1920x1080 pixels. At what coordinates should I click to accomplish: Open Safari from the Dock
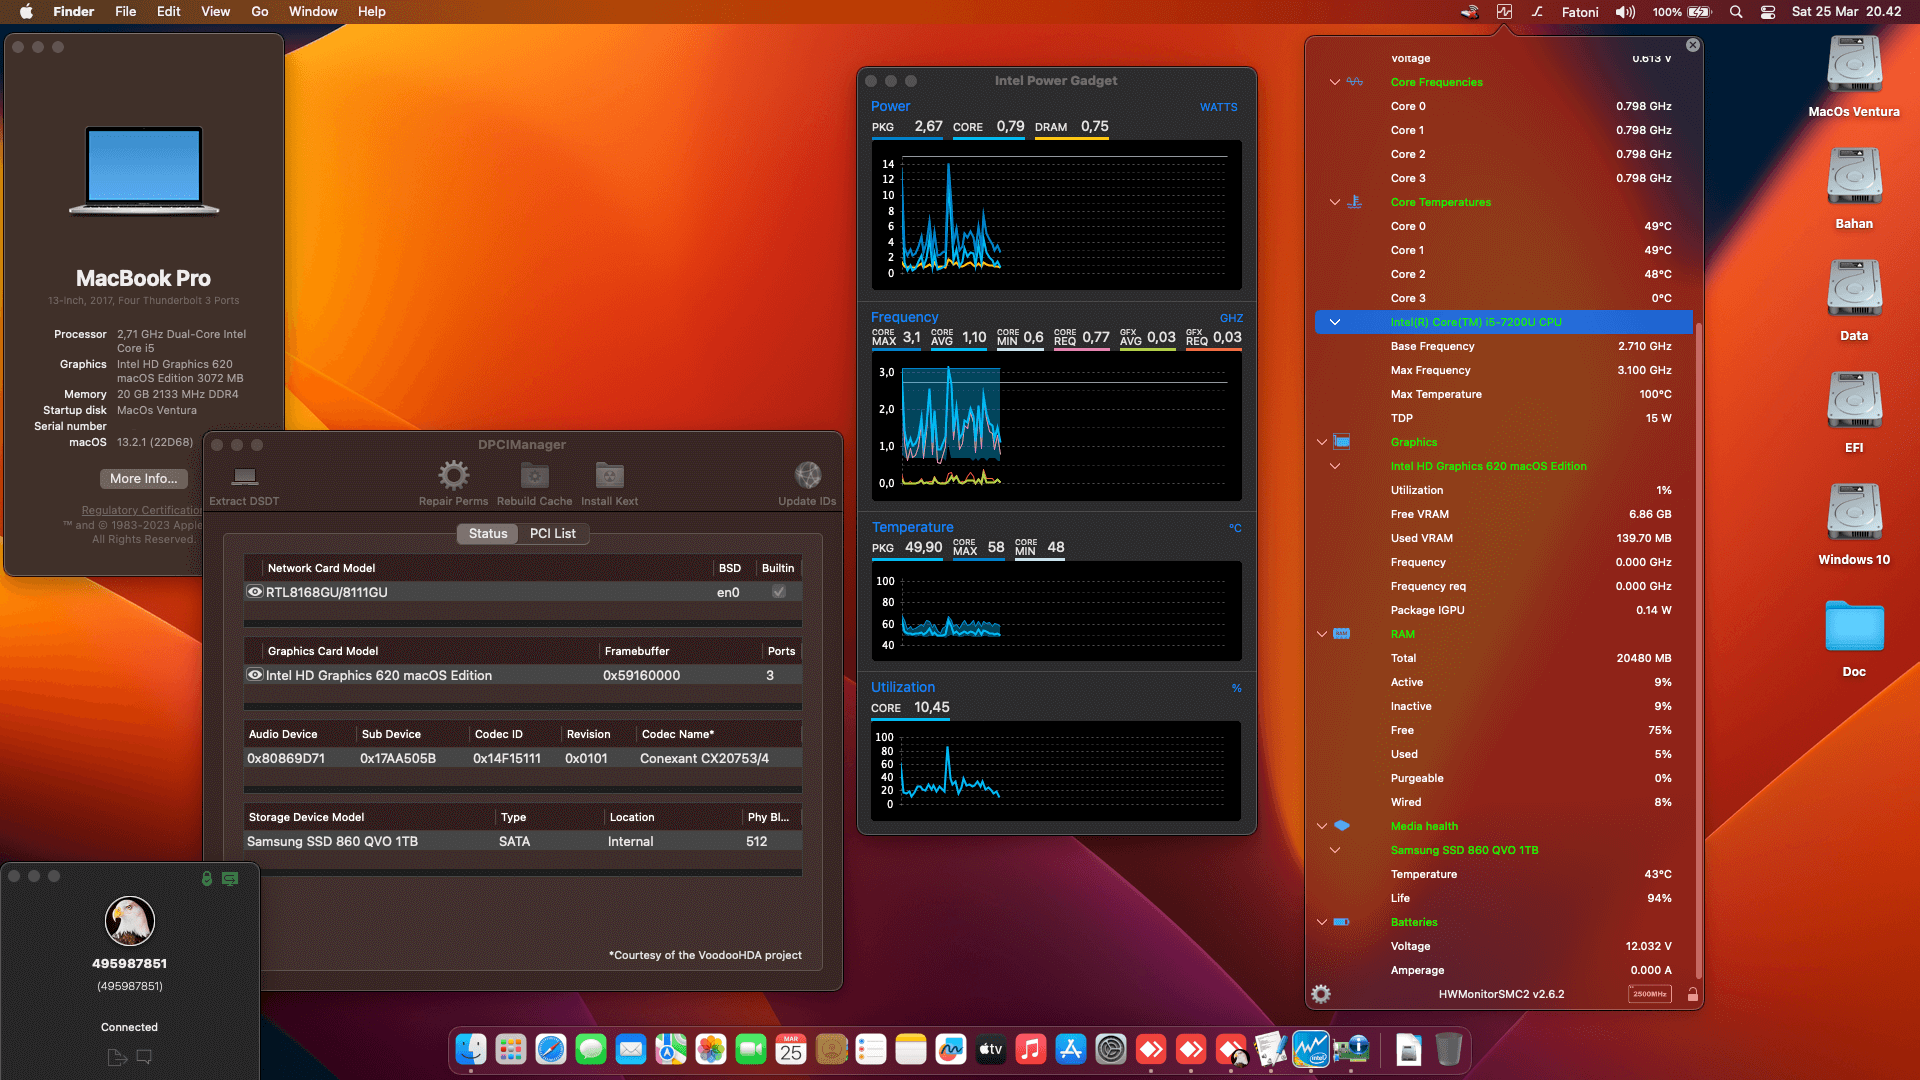[x=551, y=1049]
